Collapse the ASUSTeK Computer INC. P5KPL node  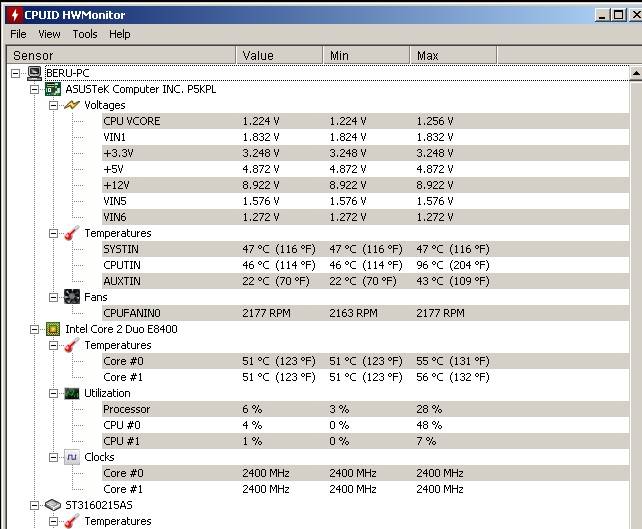[34, 89]
